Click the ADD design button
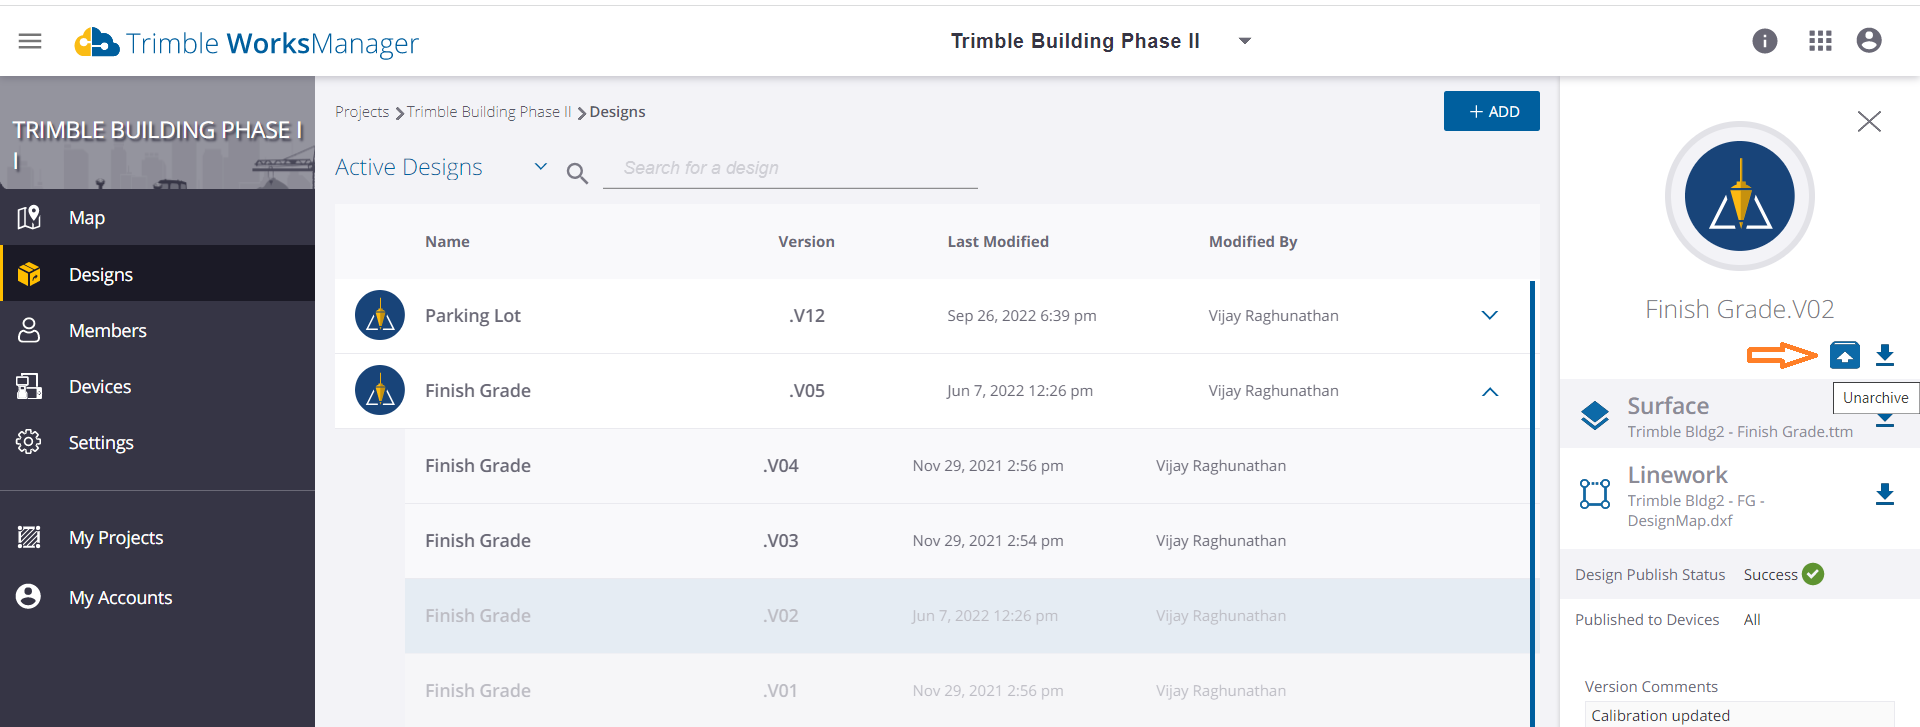1920x727 pixels. point(1491,112)
